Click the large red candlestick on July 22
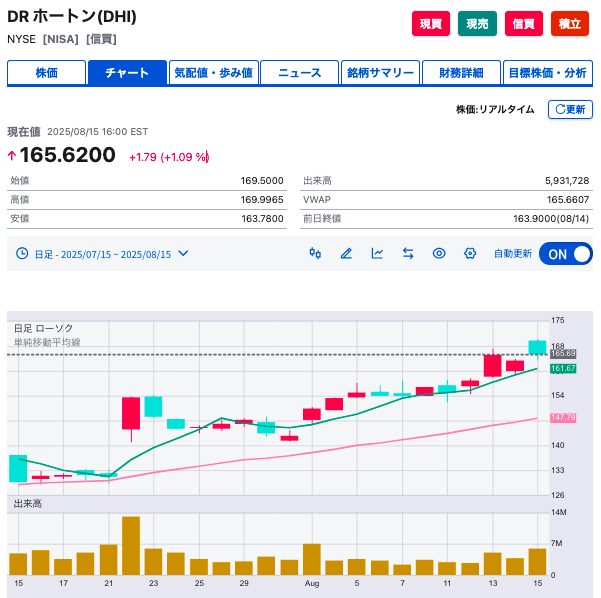 [131, 413]
